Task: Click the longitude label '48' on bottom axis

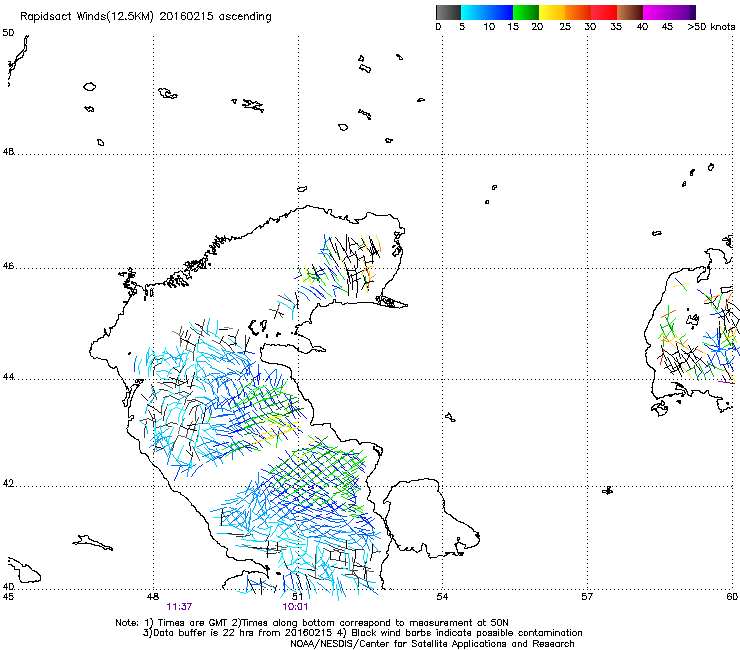Action: point(153,597)
